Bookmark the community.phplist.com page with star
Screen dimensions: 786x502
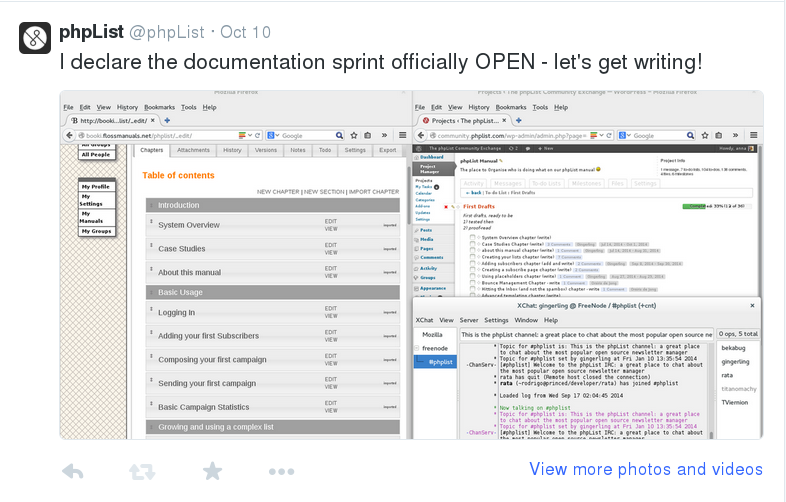tap(705, 135)
